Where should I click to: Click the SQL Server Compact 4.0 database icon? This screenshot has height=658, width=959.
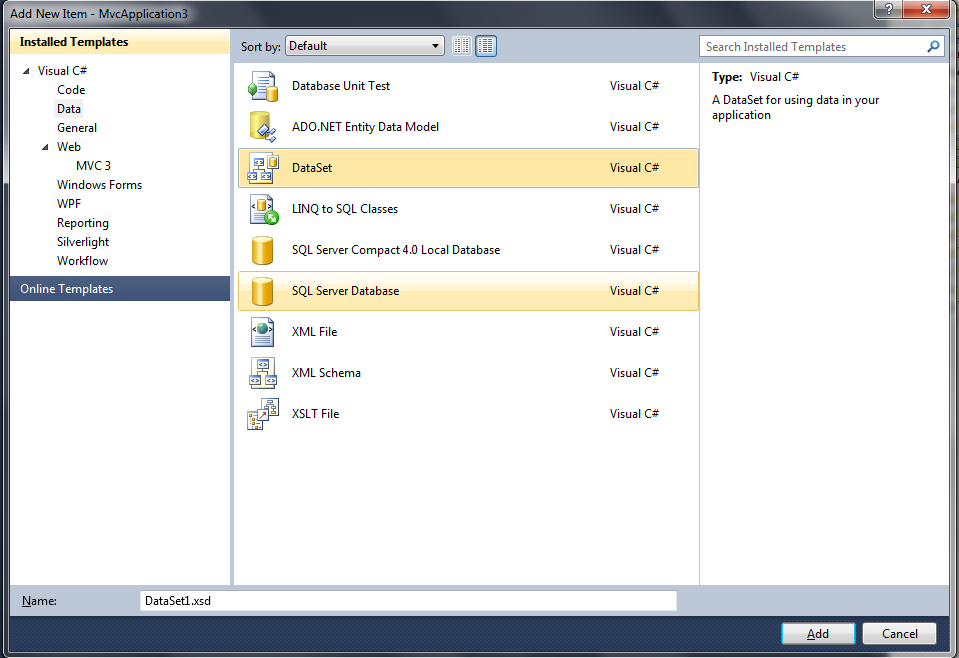pyautogui.click(x=263, y=250)
